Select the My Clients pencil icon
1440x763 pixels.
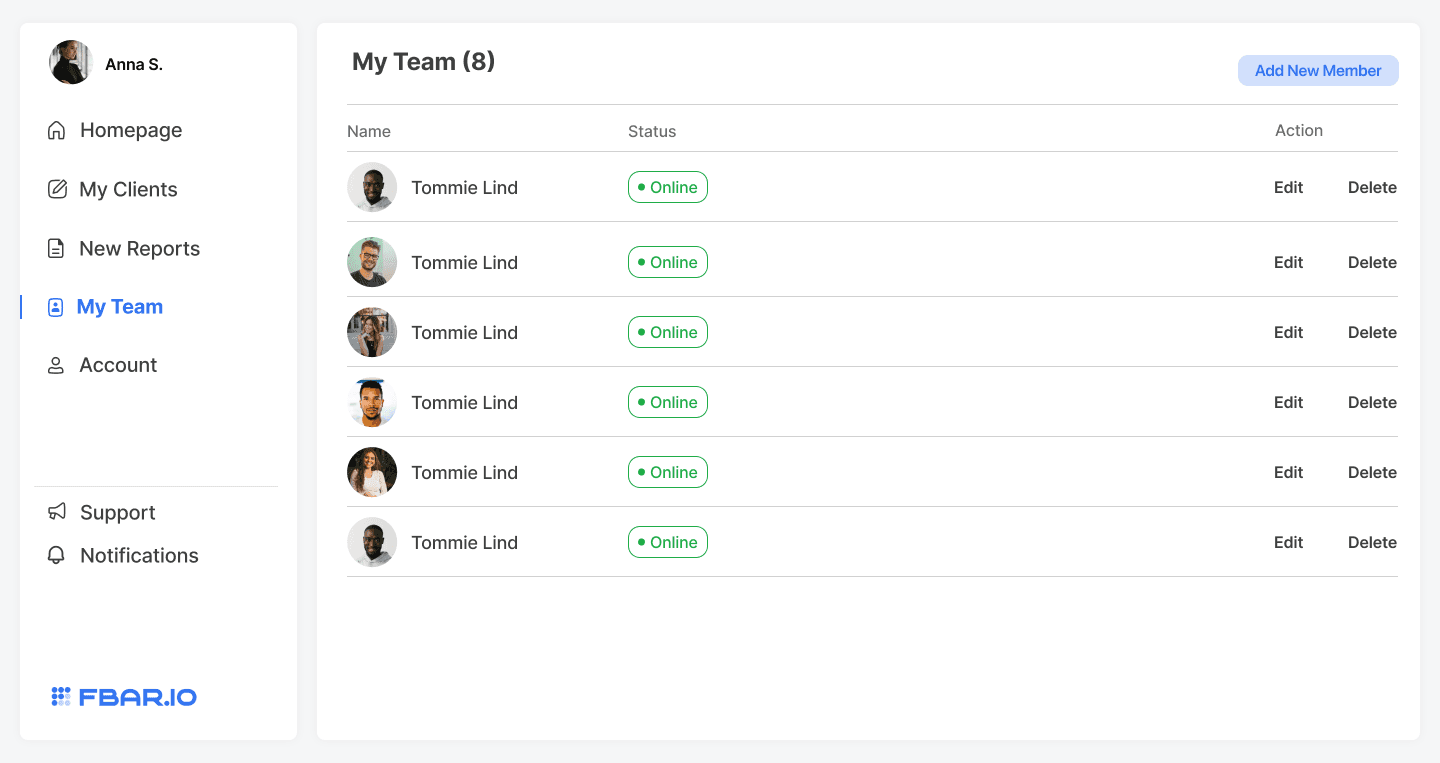(57, 188)
